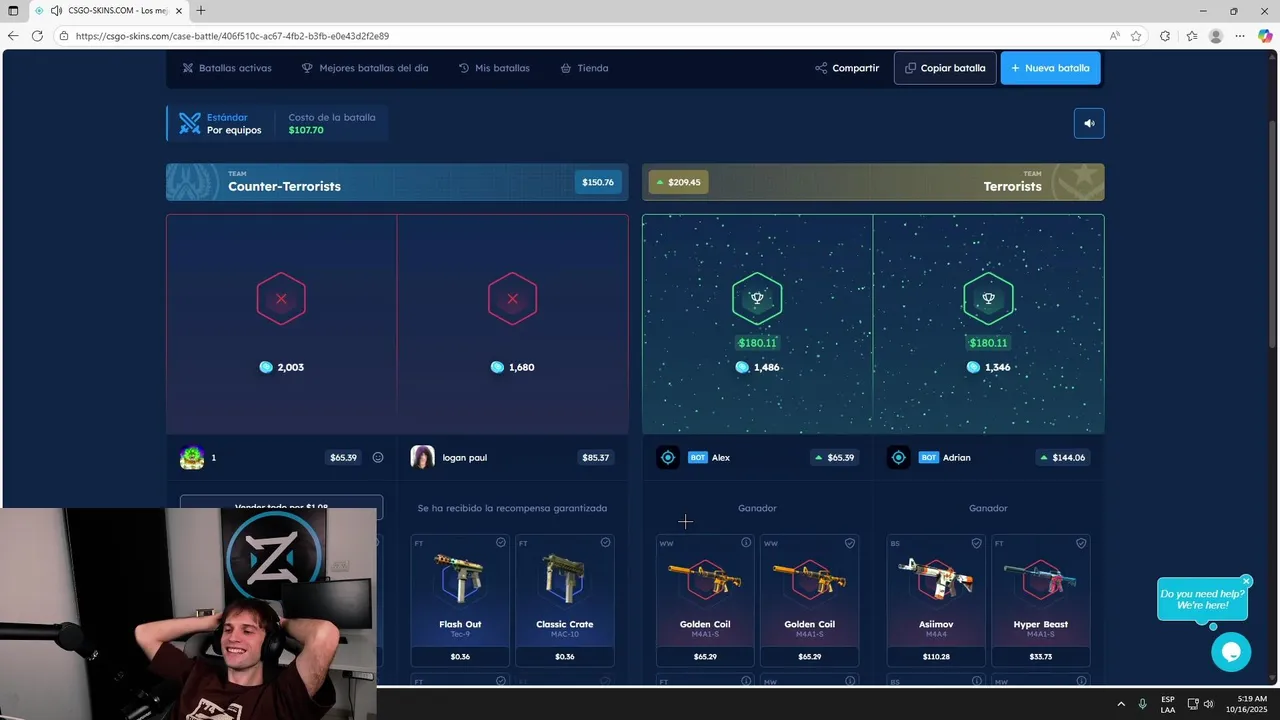Click player 1's green avatar
The width and height of the screenshot is (1280, 720).
pyautogui.click(x=192, y=457)
